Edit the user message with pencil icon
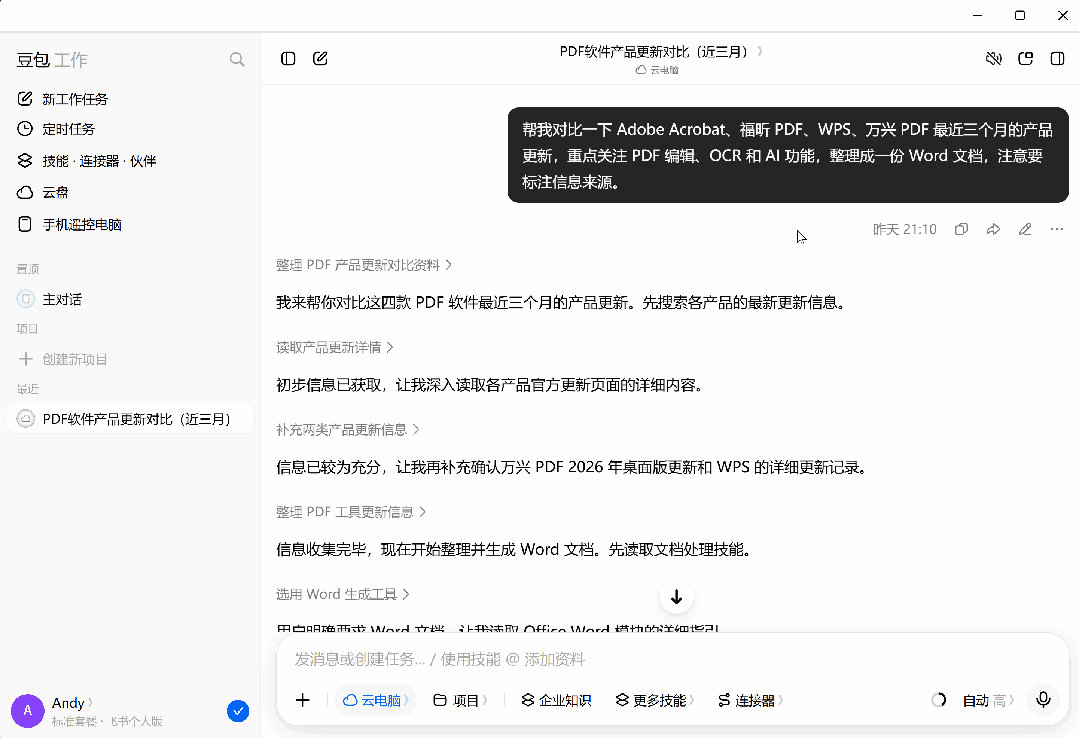The width and height of the screenshot is (1079, 738). [x=1025, y=229]
